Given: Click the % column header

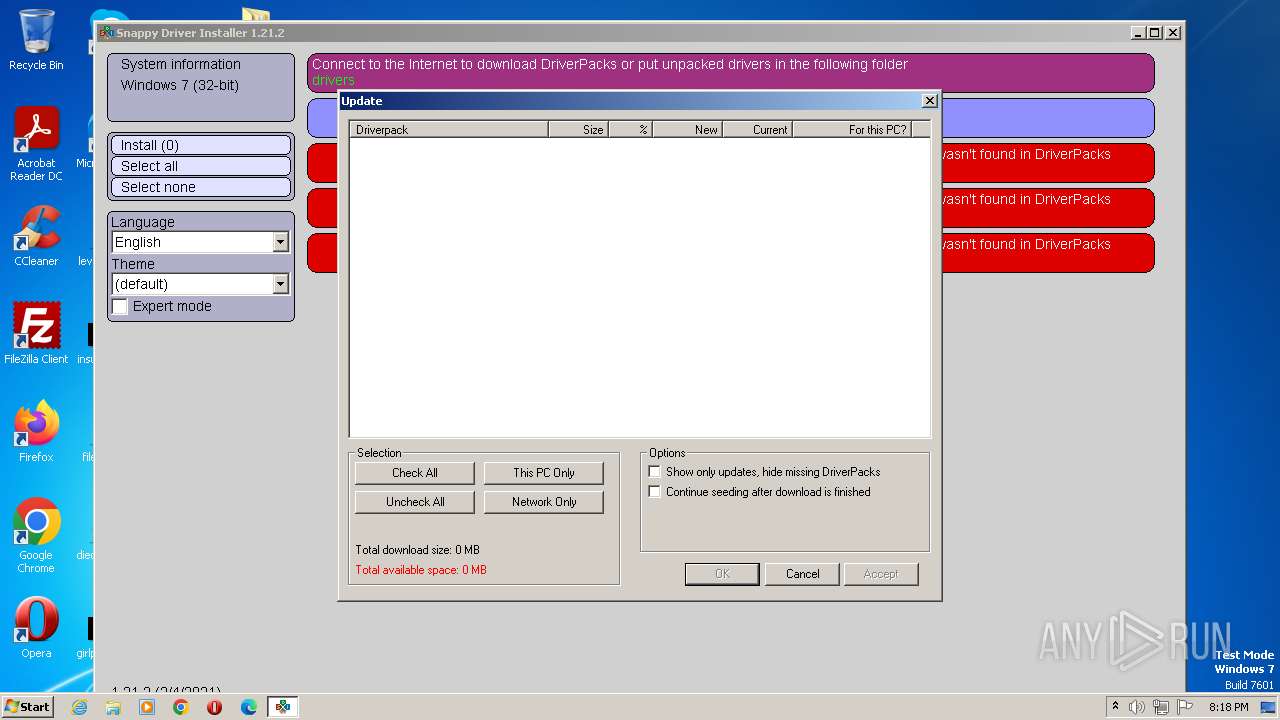Looking at the screenshot, I should (x=630, y=129).
